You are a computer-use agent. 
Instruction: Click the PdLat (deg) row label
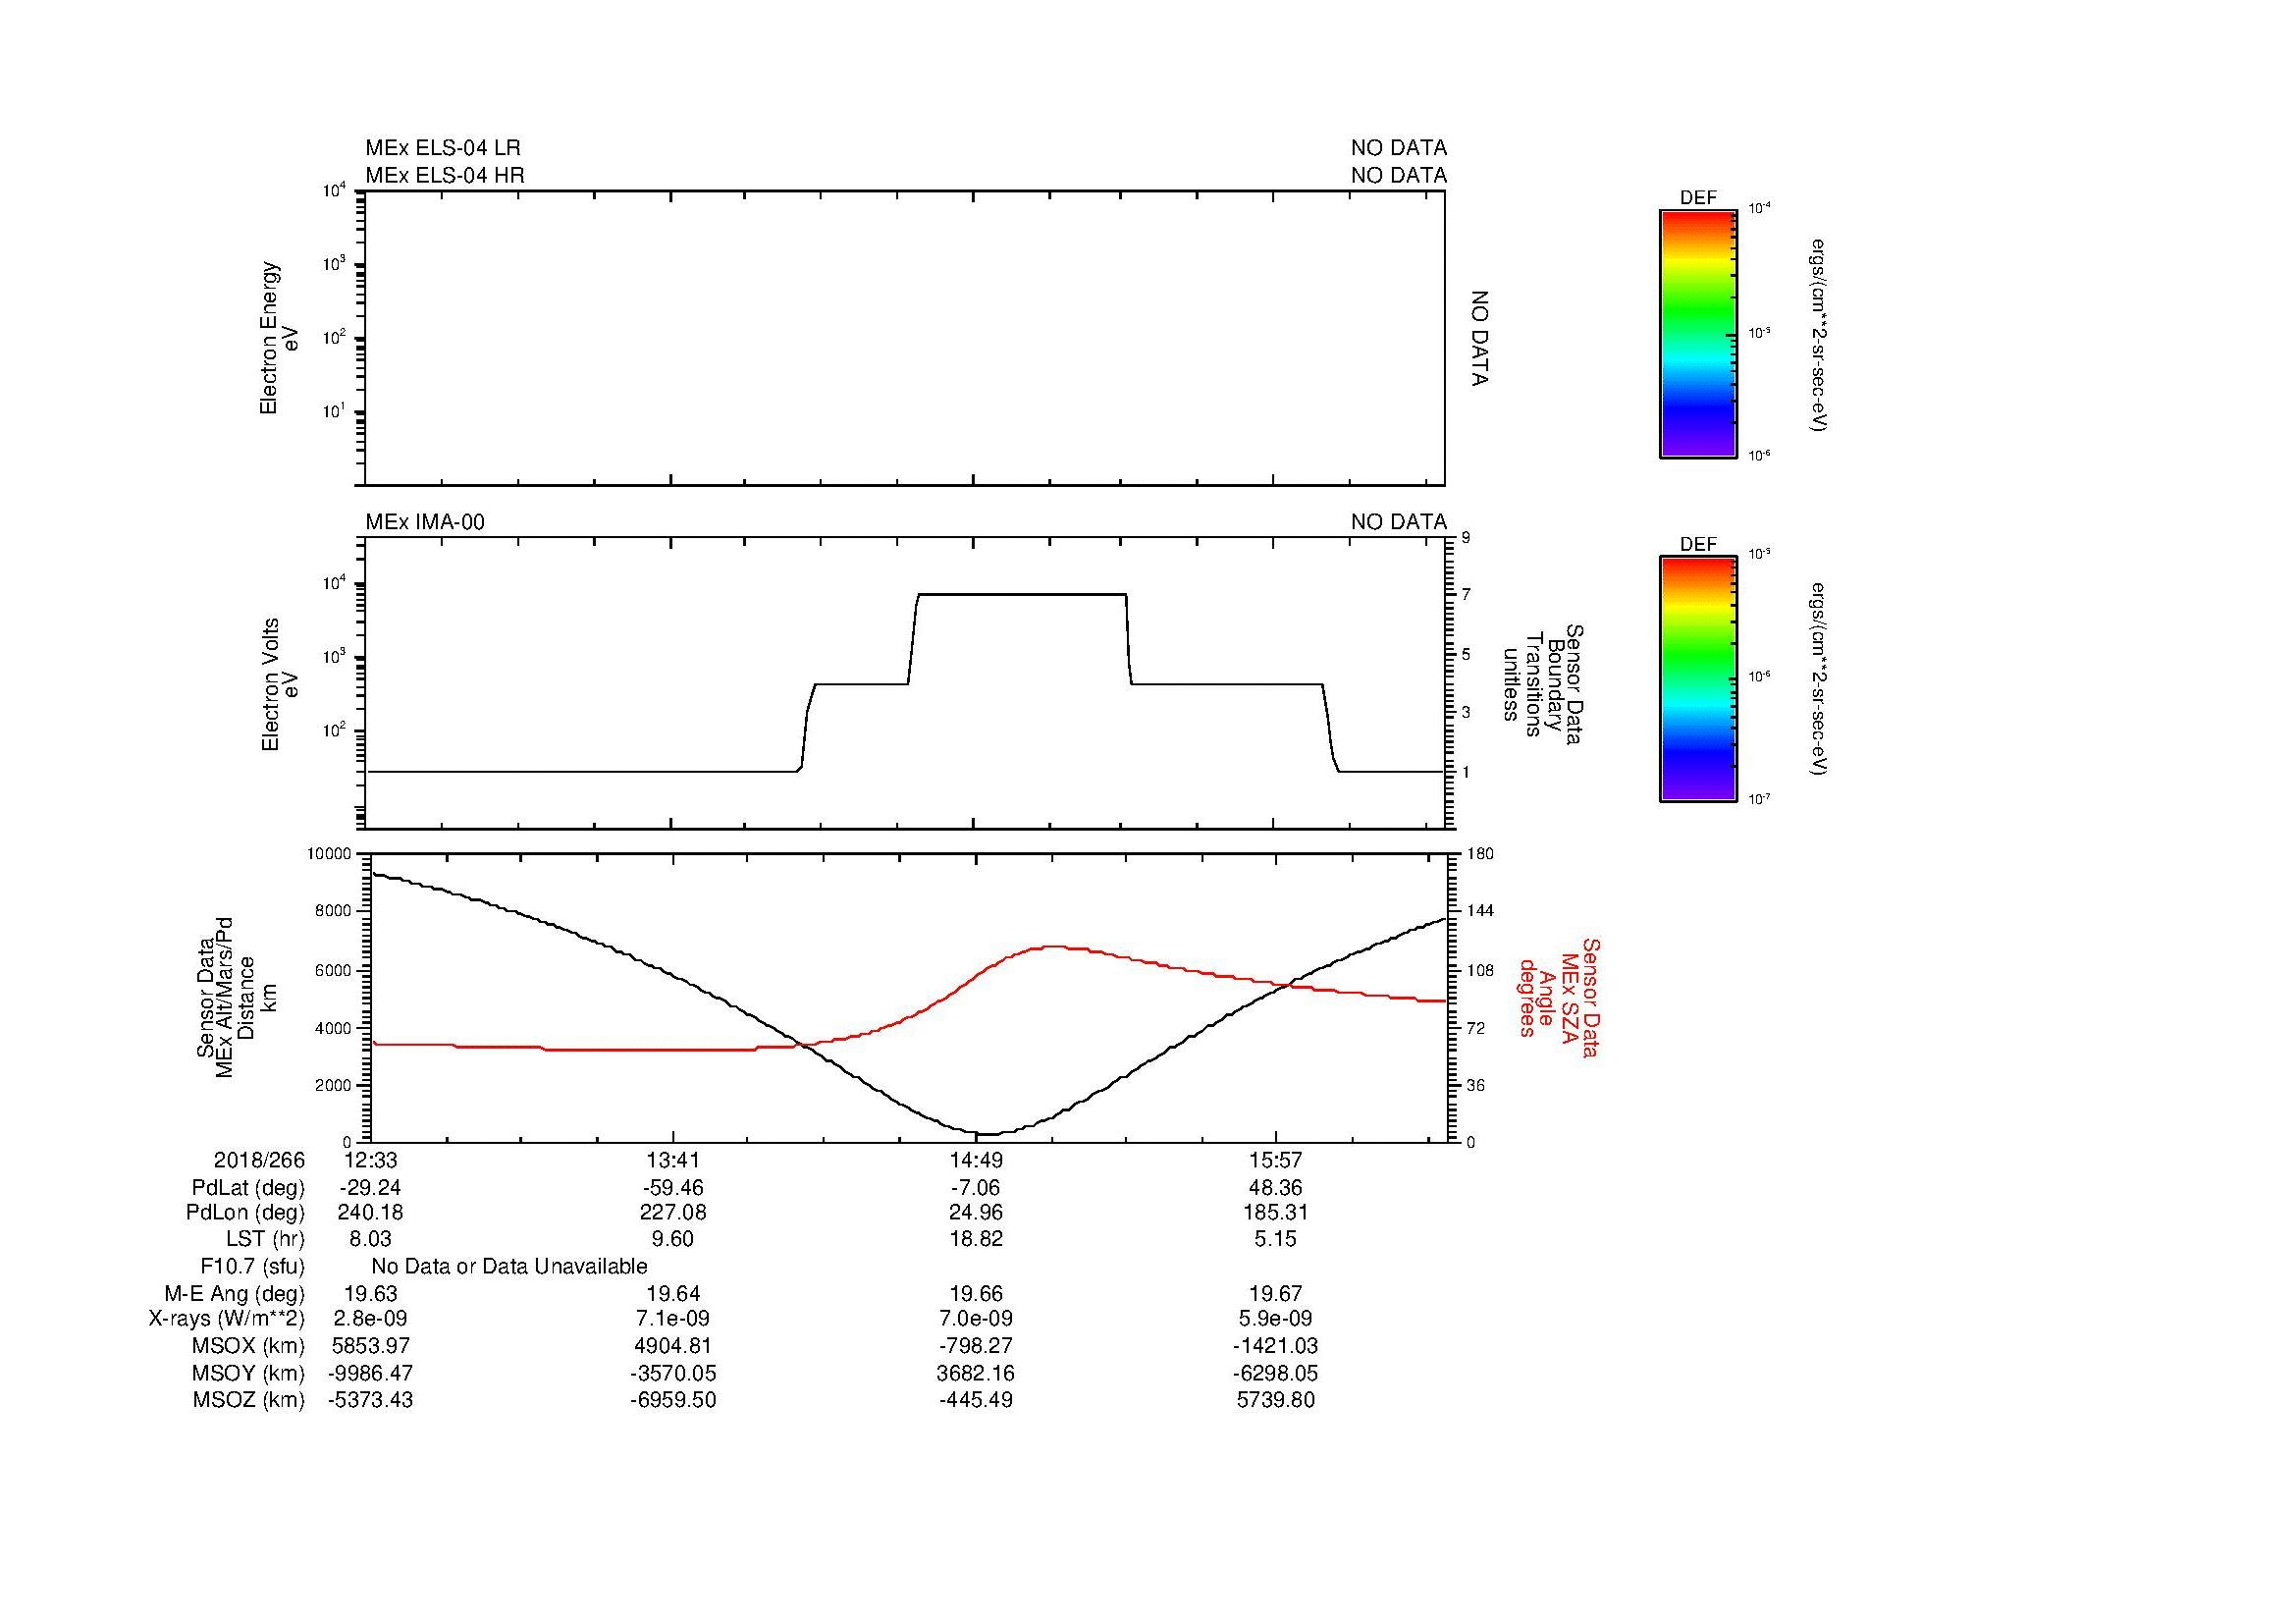coord(248,1188)
